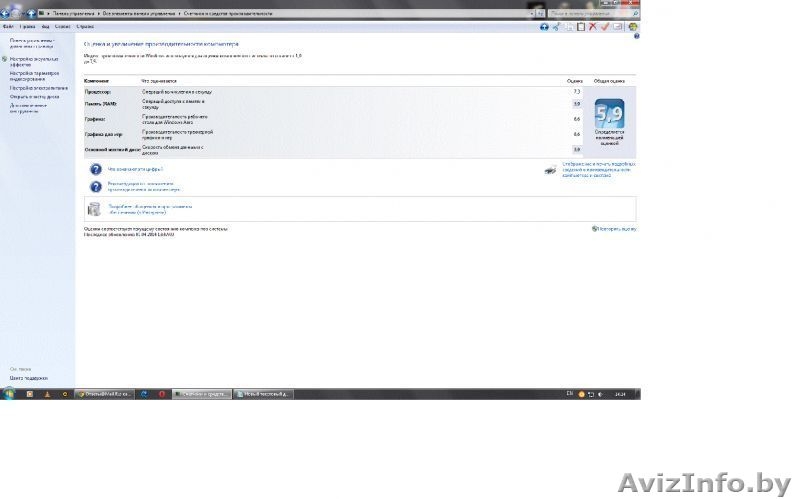Click the envelope mail toolbar icon
Viewport: 800px width, 499px height.
click(x=618, y=27)
